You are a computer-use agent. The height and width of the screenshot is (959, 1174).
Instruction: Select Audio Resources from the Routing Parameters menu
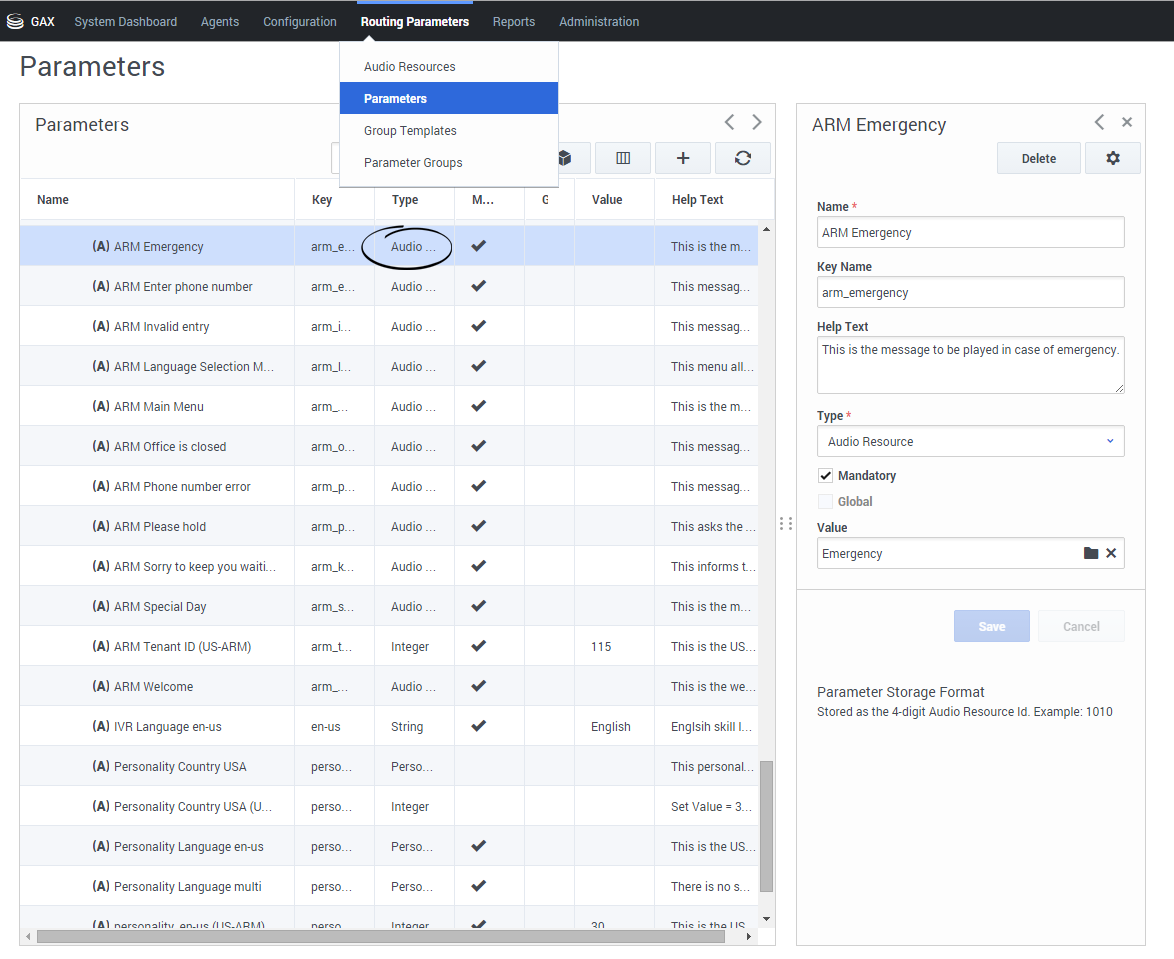409,67
